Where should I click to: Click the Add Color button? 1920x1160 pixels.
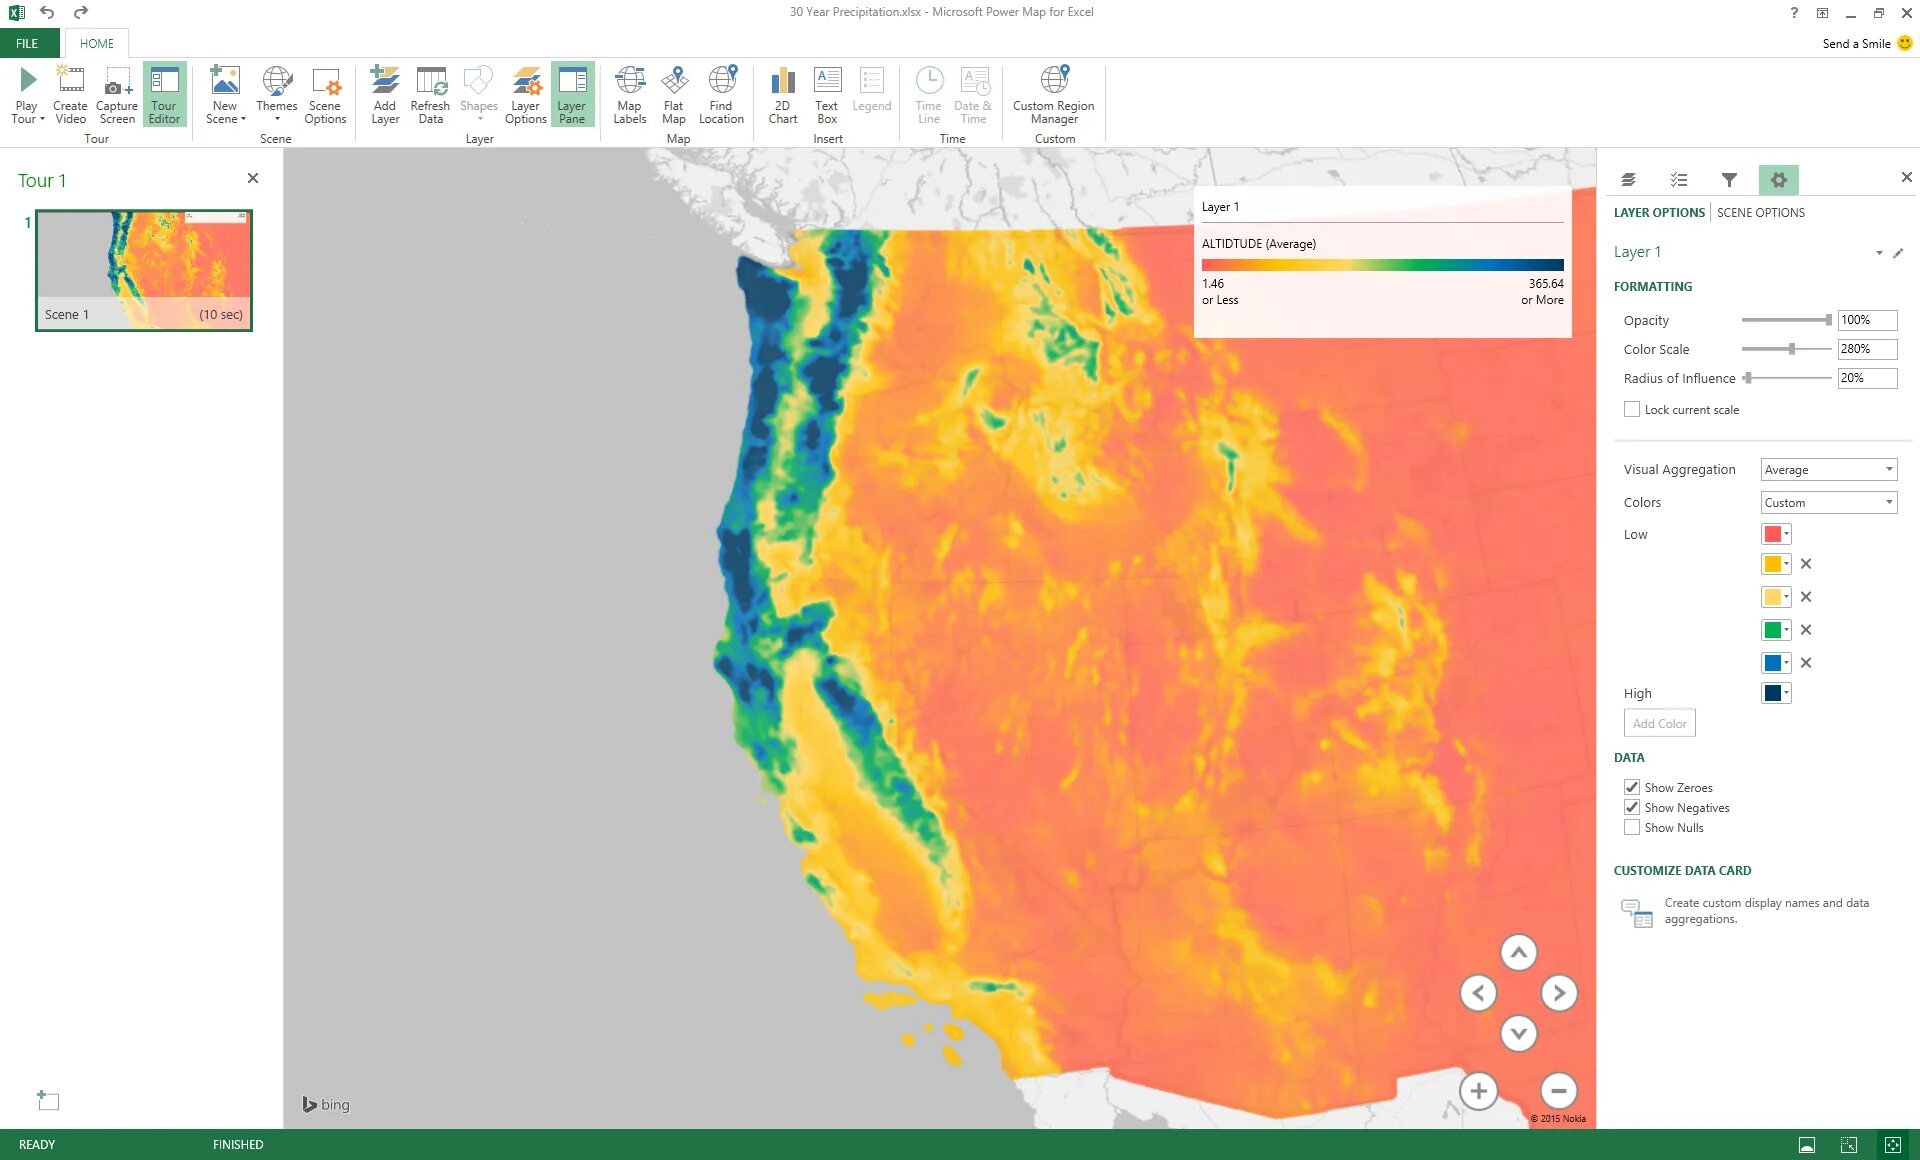(1659, 723)
